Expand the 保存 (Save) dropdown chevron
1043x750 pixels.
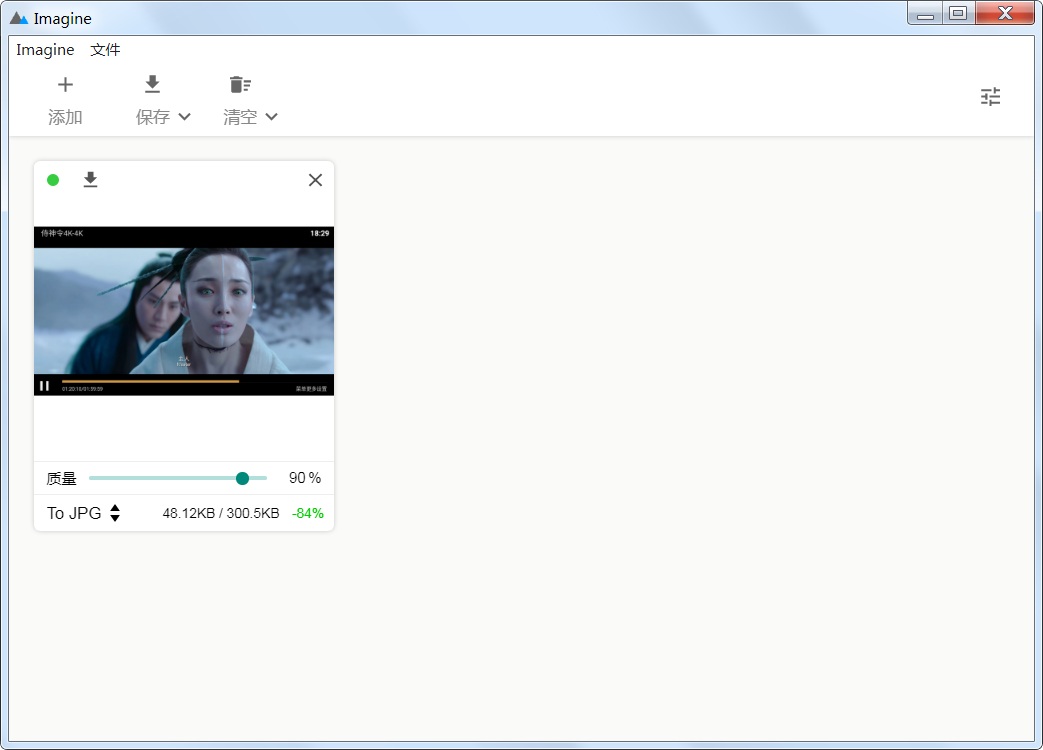point(184,117)
